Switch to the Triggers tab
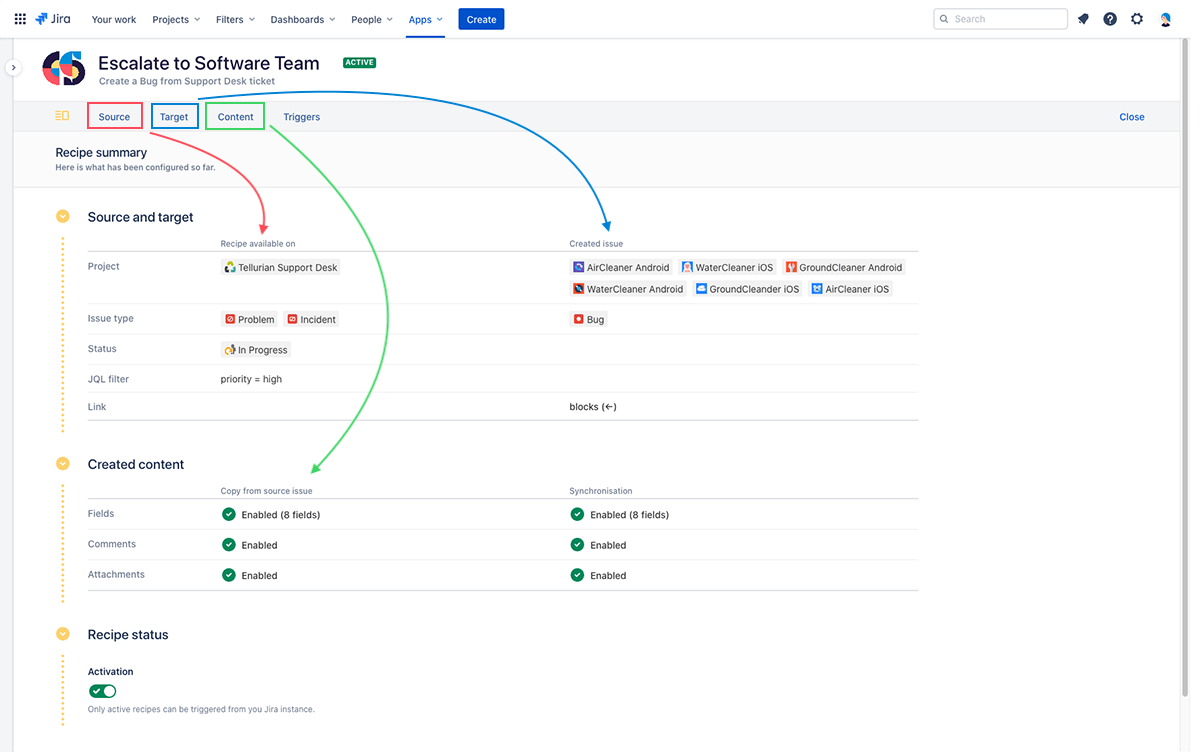The image size is (1200, 752). (301, 117)
